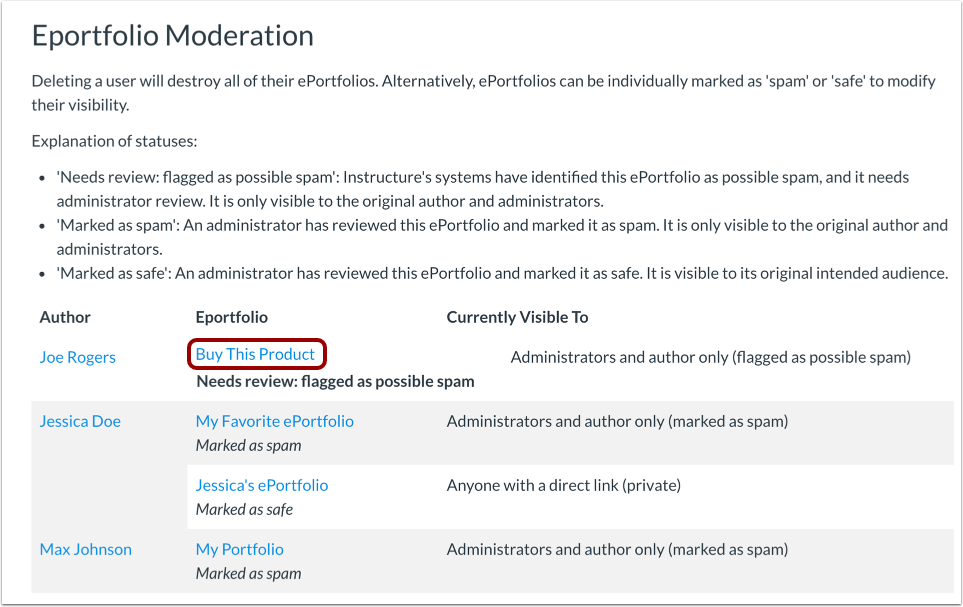Open Jessica Doe's author profile
This screenshot has width=963, height=607.
(79, 421)
